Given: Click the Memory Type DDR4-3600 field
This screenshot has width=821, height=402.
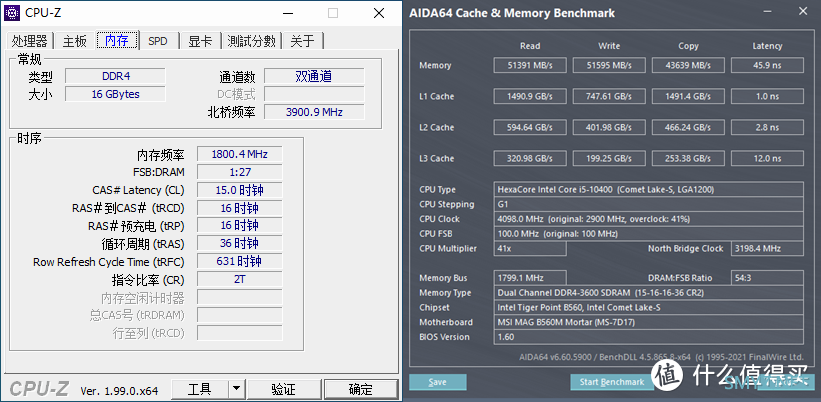Looking at the screenshot, I should (649, 293).
